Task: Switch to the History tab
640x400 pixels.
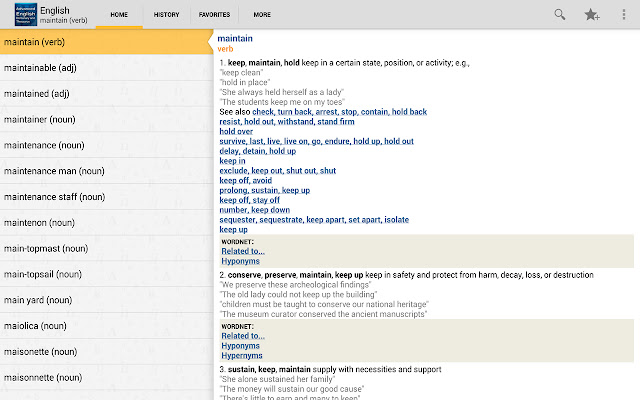Action: tap(166, 15)
